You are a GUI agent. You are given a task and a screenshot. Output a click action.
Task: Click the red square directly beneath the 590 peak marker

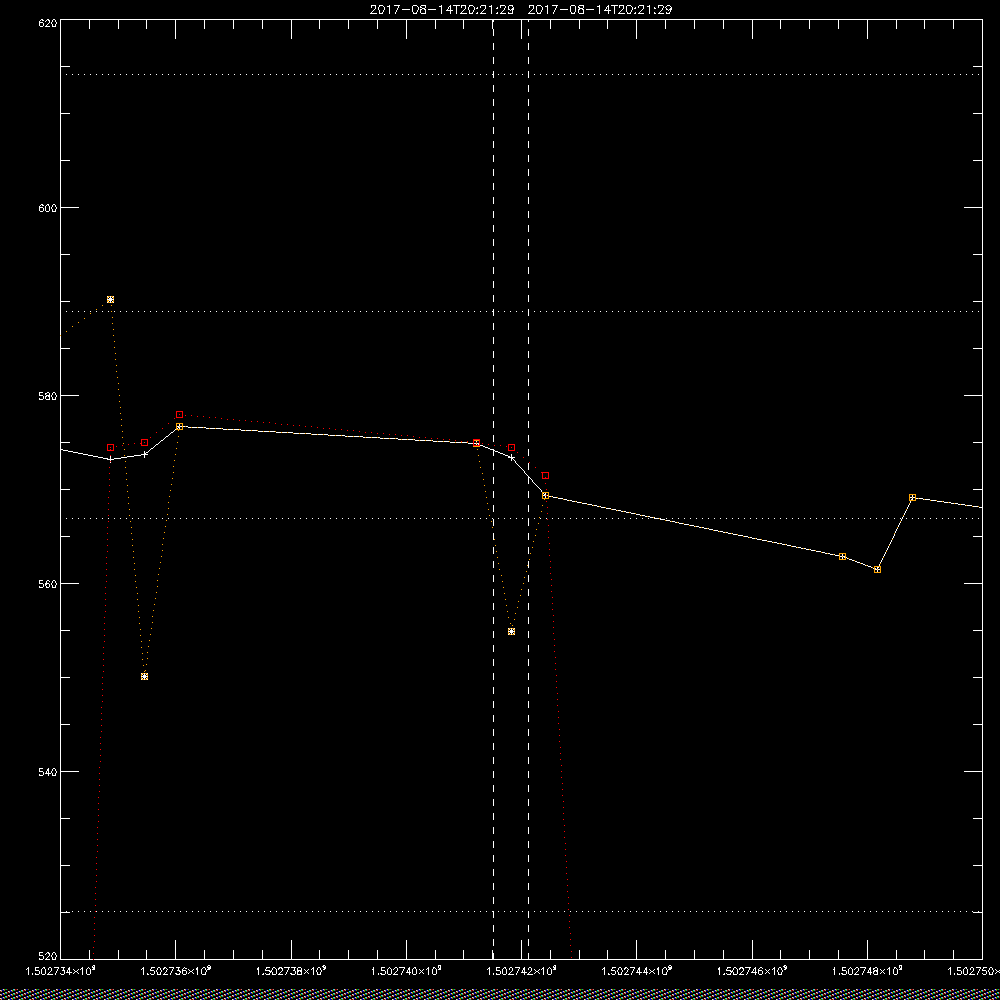pos(110,448)
